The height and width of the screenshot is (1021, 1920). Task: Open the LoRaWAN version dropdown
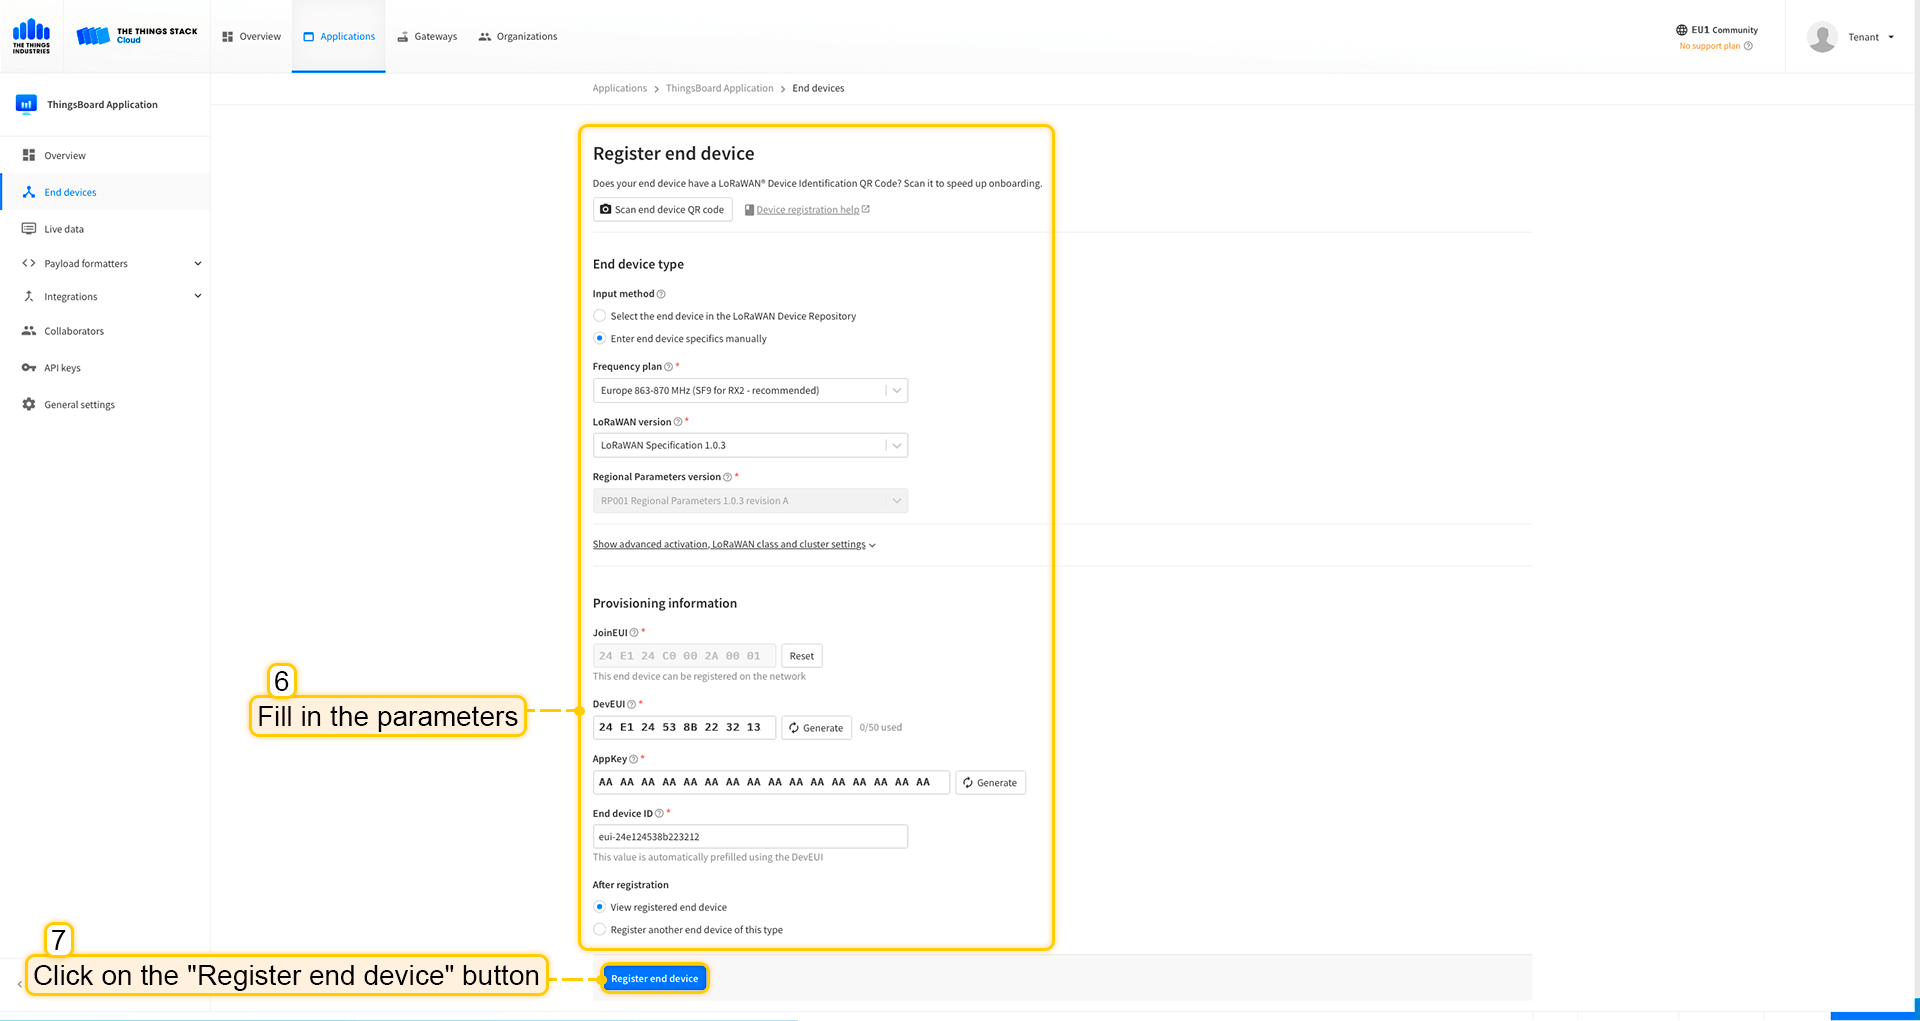pos(749,446)
